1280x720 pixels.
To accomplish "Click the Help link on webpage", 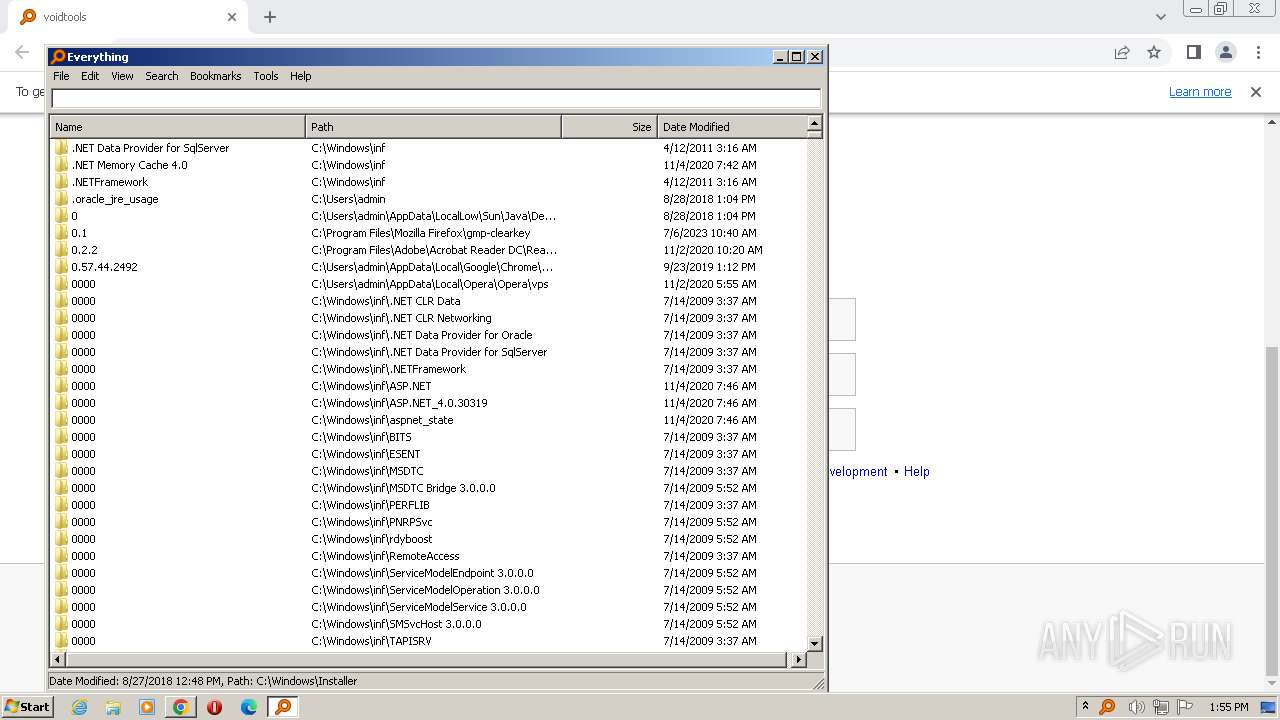I will pos(917,472).
